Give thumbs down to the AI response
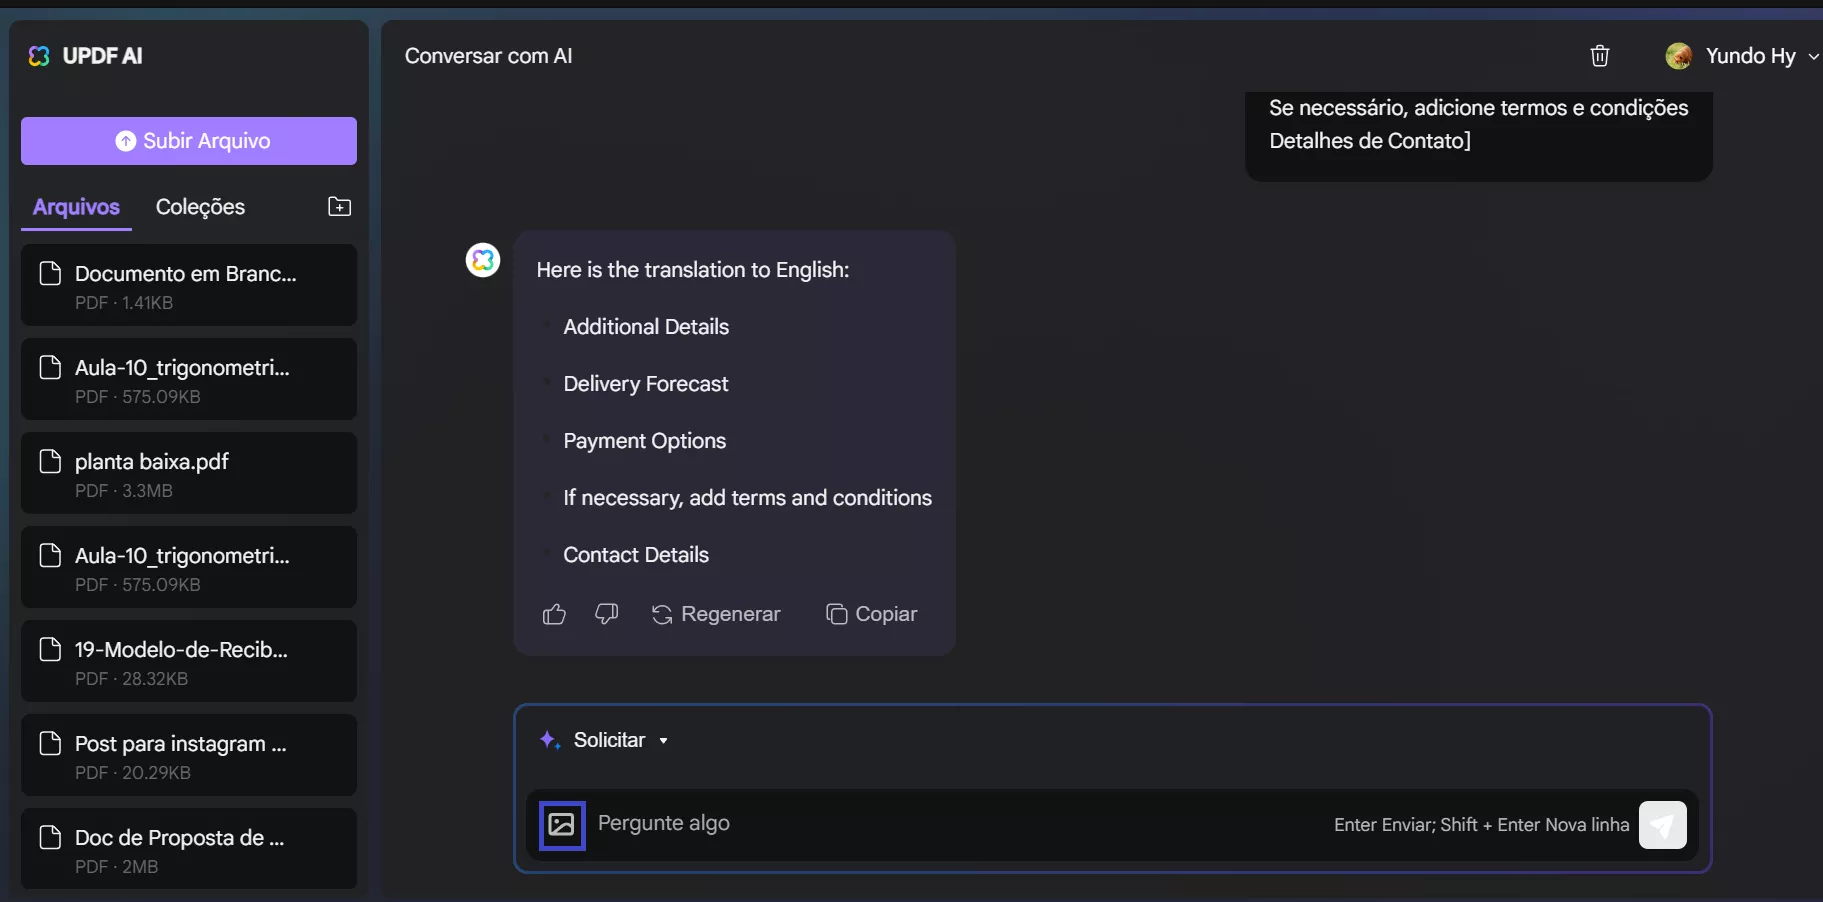The image size is (1823, 902). [x=607, y=614]
